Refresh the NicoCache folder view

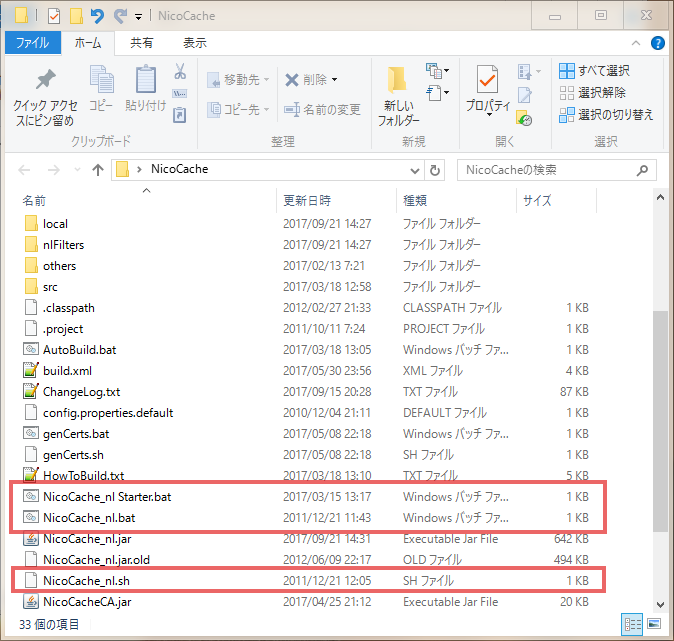[x=435, y=170]
